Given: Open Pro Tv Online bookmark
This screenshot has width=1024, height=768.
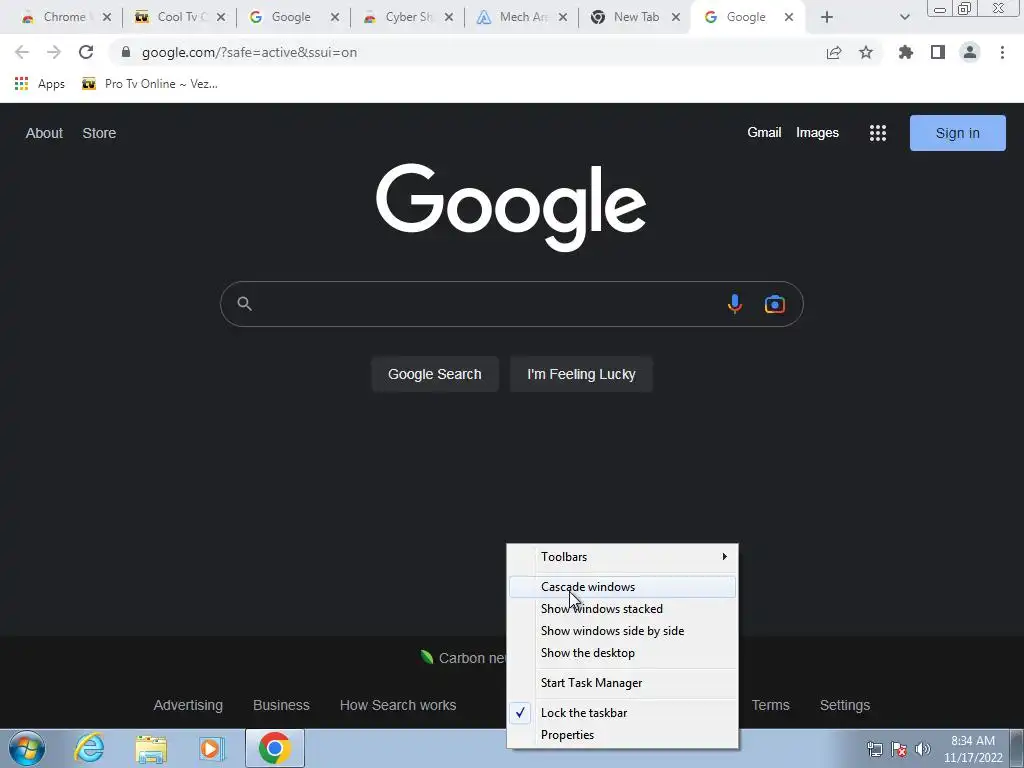Looking at the screenshot, I should 150,84.
